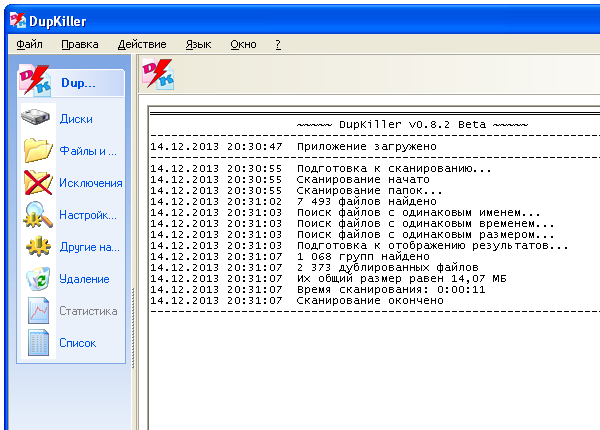Show the Список results view
The height and width of the screenshot is (430, 600).
click(x=77, y=343)
